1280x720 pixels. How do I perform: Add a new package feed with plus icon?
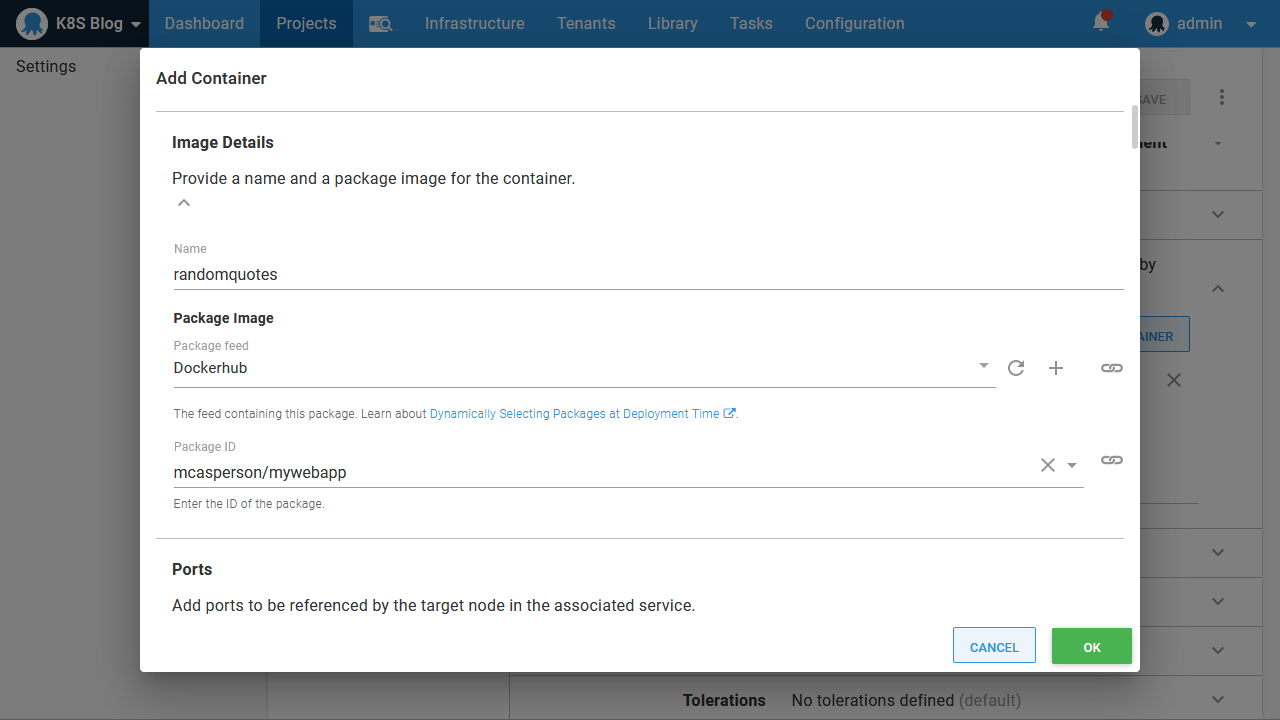[x=1056, y=368]
